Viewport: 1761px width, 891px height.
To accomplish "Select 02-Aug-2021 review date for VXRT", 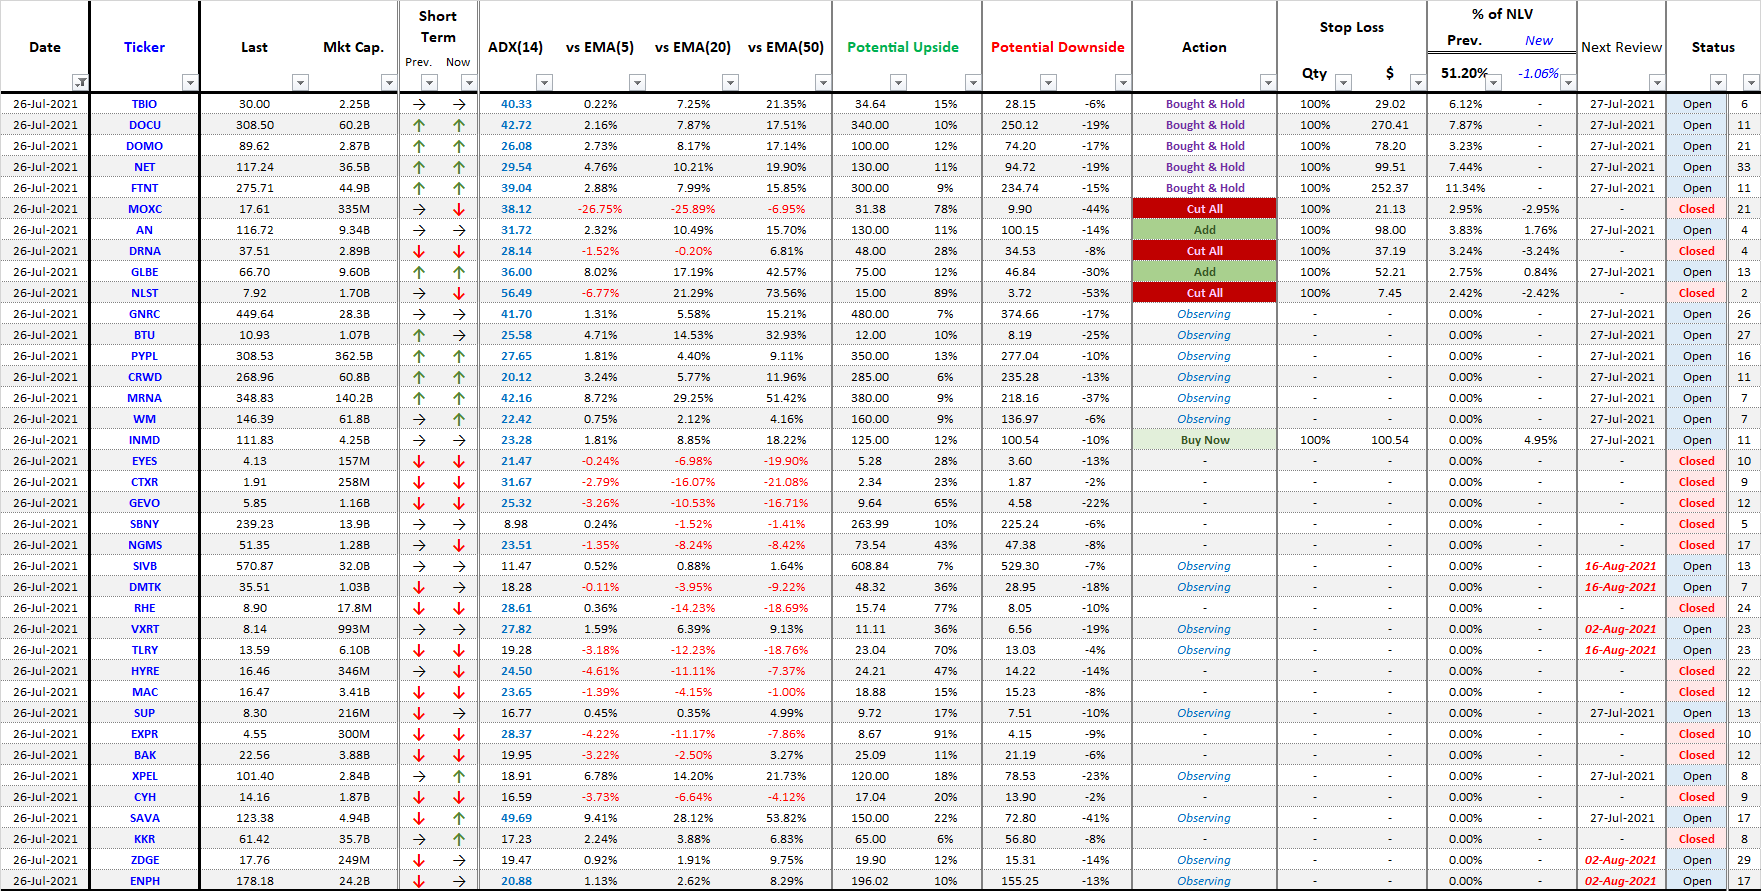I will pos(1621,629).
